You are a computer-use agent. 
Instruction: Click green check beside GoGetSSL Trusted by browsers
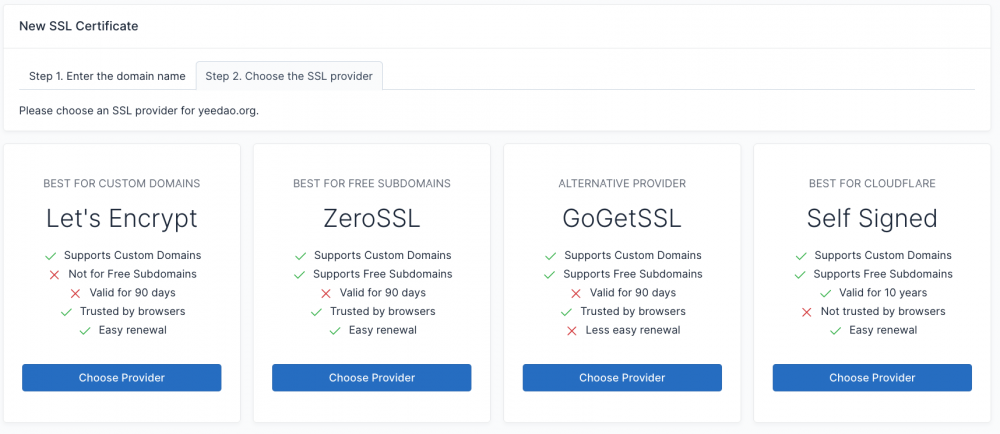[x=566, y=312]
